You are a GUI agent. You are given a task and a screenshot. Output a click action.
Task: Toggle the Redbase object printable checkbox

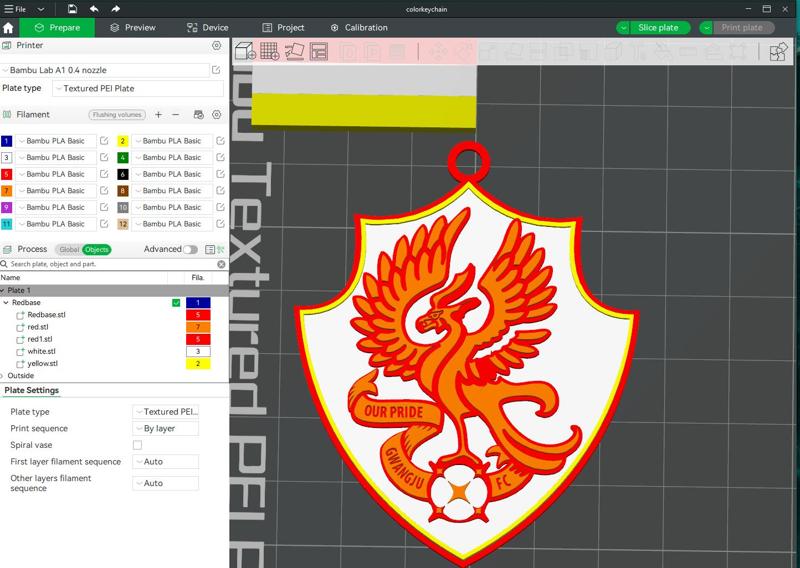[x=176, y=303]
